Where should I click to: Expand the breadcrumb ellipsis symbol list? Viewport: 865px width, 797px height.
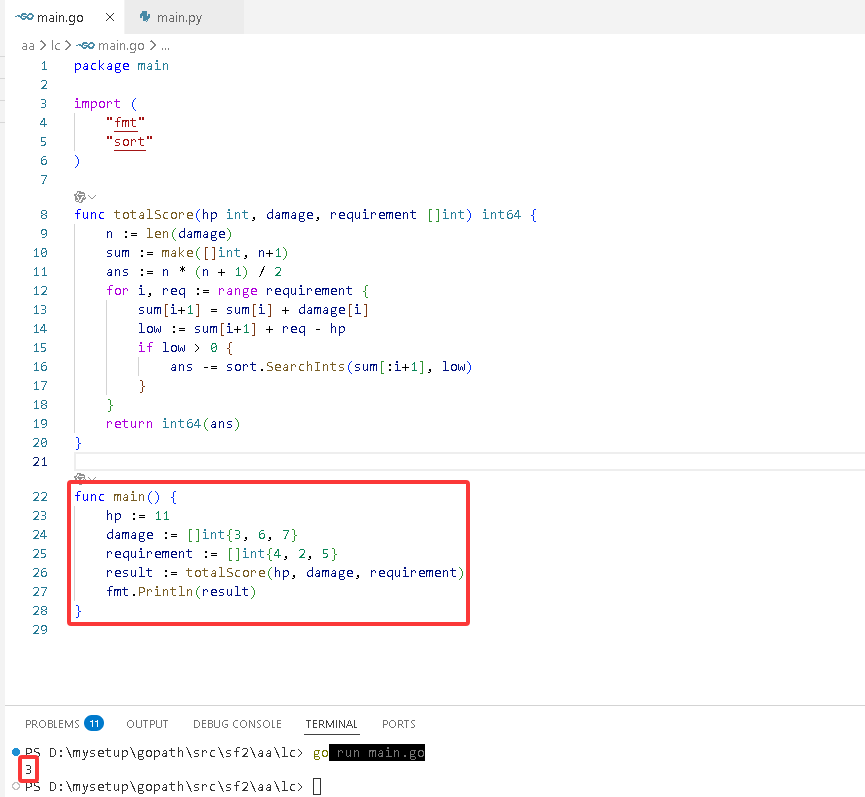pos(165,46)
